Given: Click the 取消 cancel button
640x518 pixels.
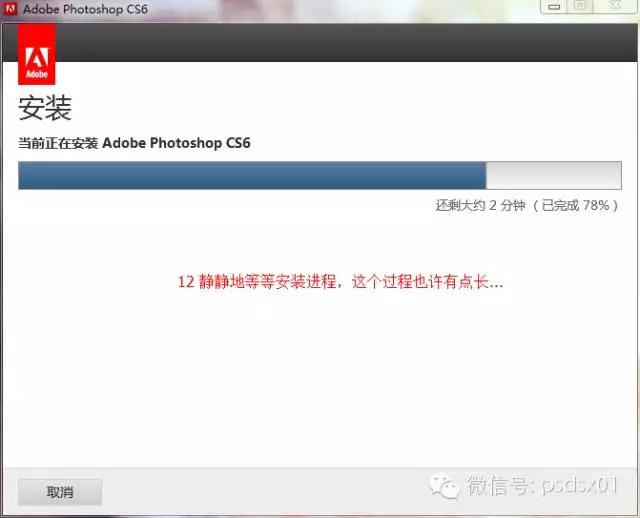Looking at the screenshot, I should coord(60,492).
